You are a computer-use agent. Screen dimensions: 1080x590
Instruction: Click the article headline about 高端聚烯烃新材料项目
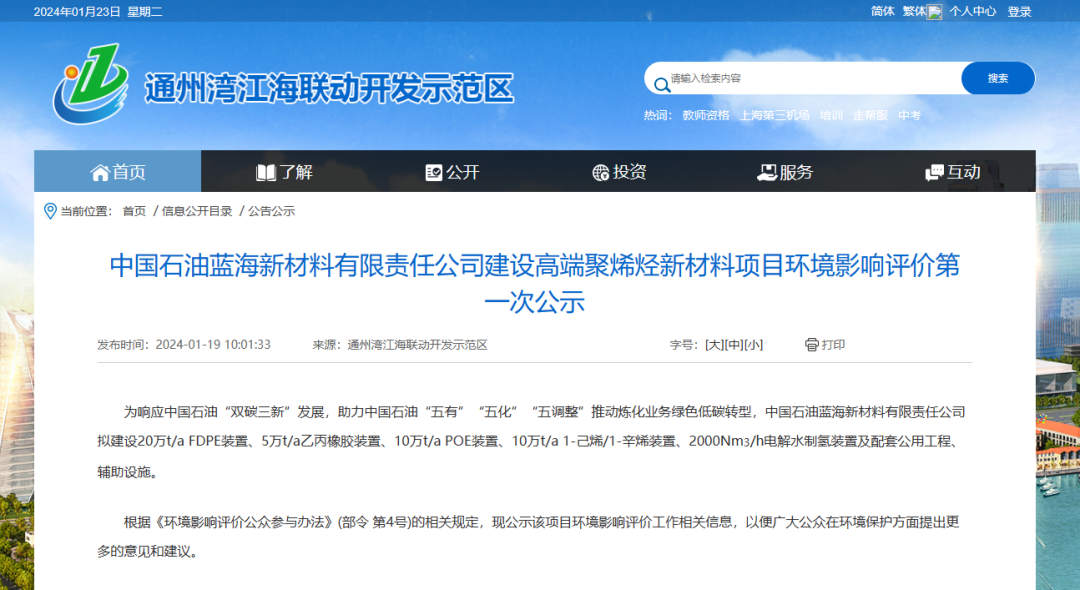tap(534, 283)
